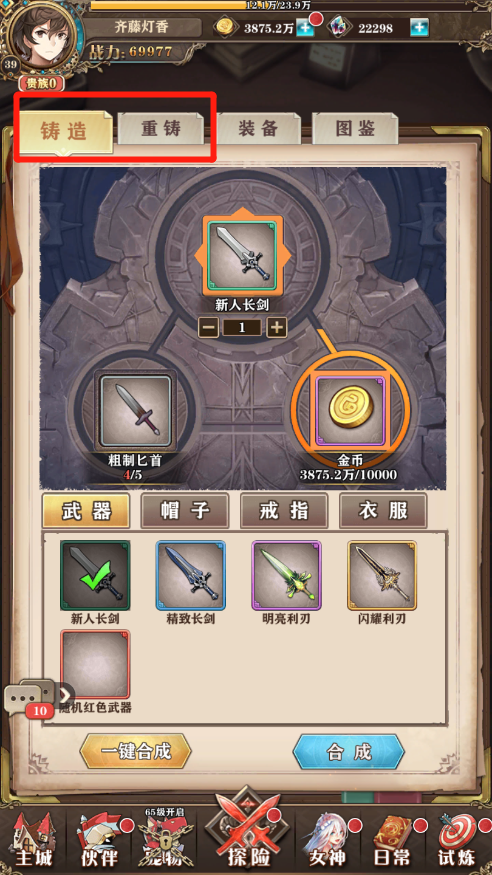Switch to the 重铸 tab
Screen dimensions: 492x875
160,129
